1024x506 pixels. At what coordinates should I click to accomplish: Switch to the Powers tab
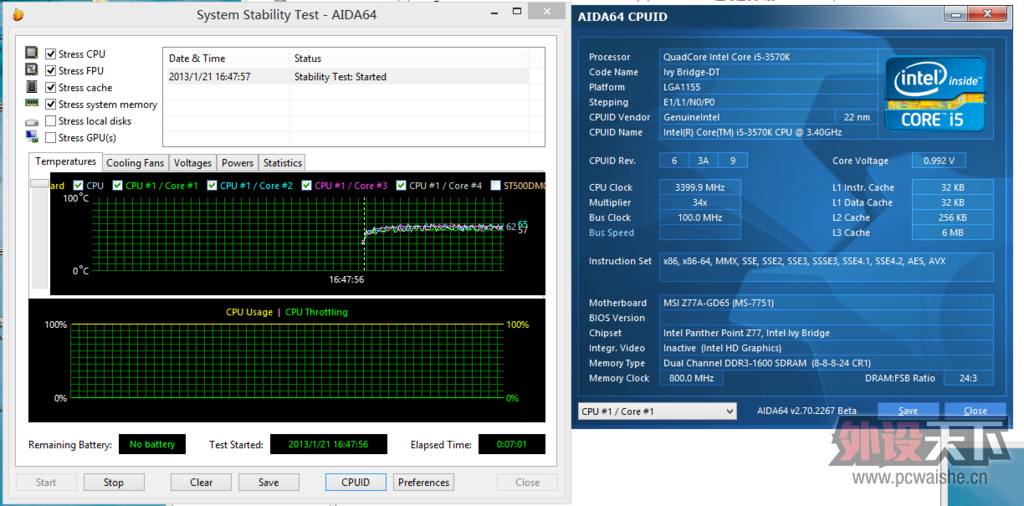point(238,163)
